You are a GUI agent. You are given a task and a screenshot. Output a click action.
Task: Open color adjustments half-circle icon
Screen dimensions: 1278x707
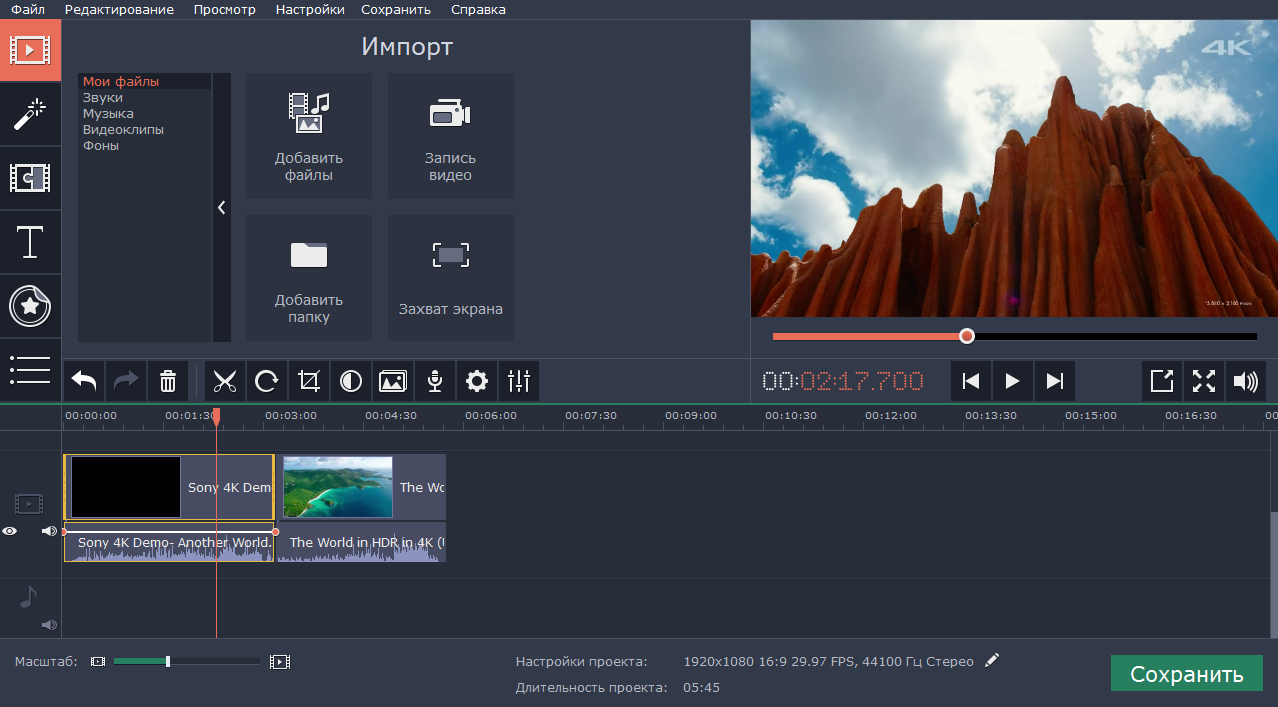[x=351, y=381]
